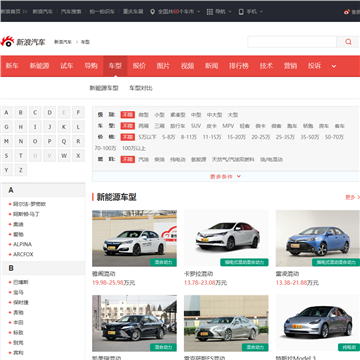Open the 图片 nav tab
Image resolution: width=360 pixels, height=360 pixels.
tap(163, 66)
